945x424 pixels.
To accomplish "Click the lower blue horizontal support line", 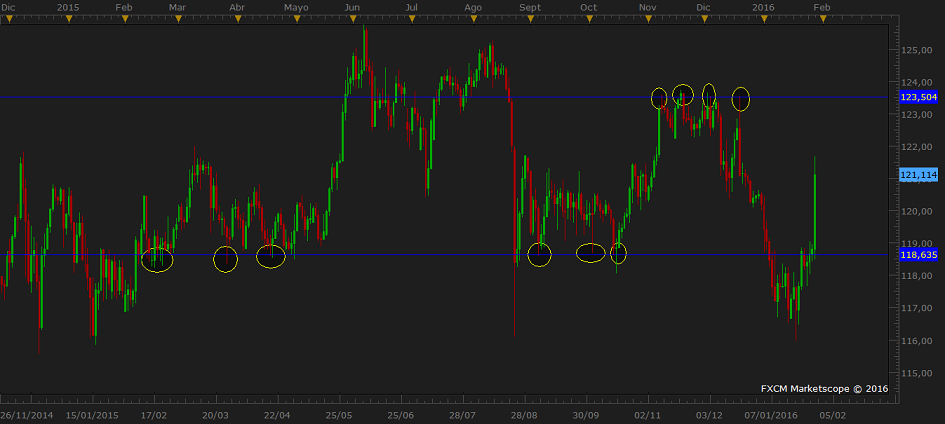I will point(400,254).
